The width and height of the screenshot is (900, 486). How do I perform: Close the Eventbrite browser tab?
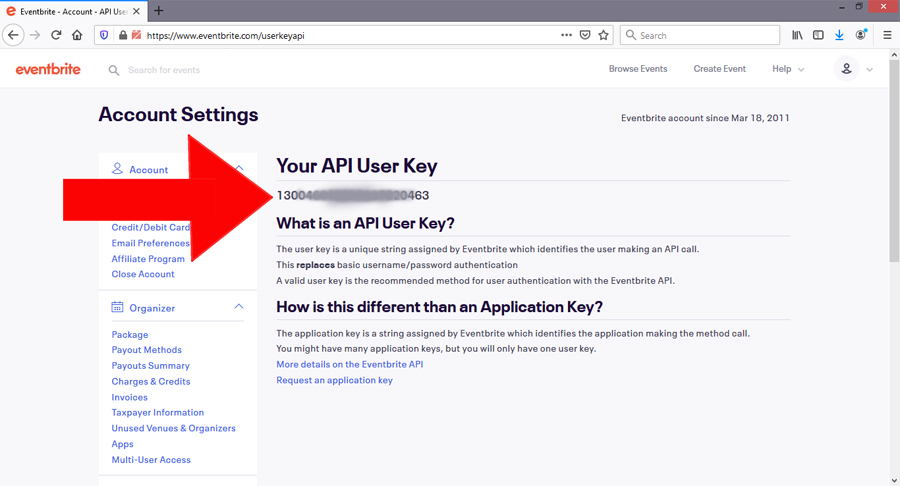click(x=136, y=11)
